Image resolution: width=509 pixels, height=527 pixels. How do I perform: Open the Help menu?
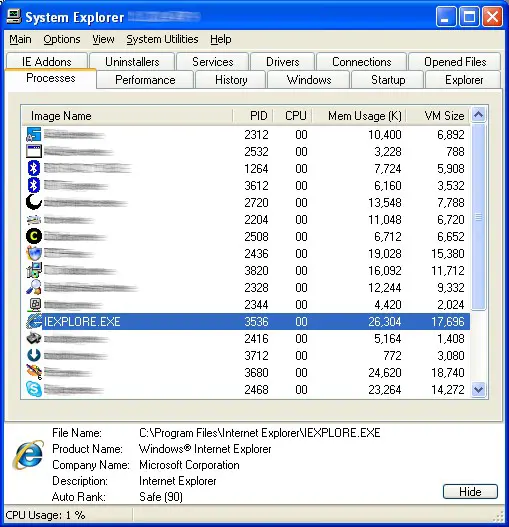(x=221, y=39)
